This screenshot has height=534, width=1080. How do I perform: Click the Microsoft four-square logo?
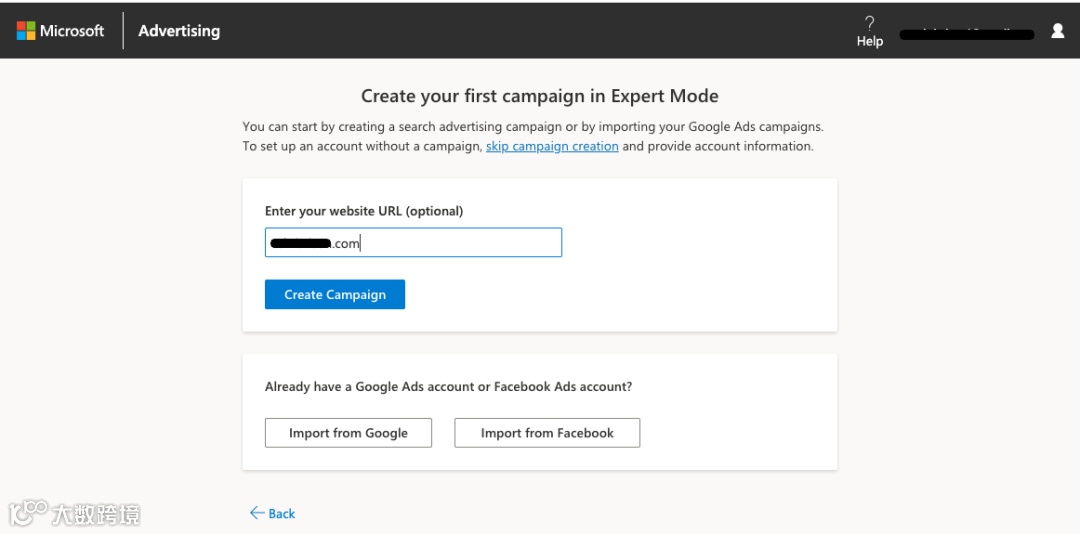[x=26, y=31]
